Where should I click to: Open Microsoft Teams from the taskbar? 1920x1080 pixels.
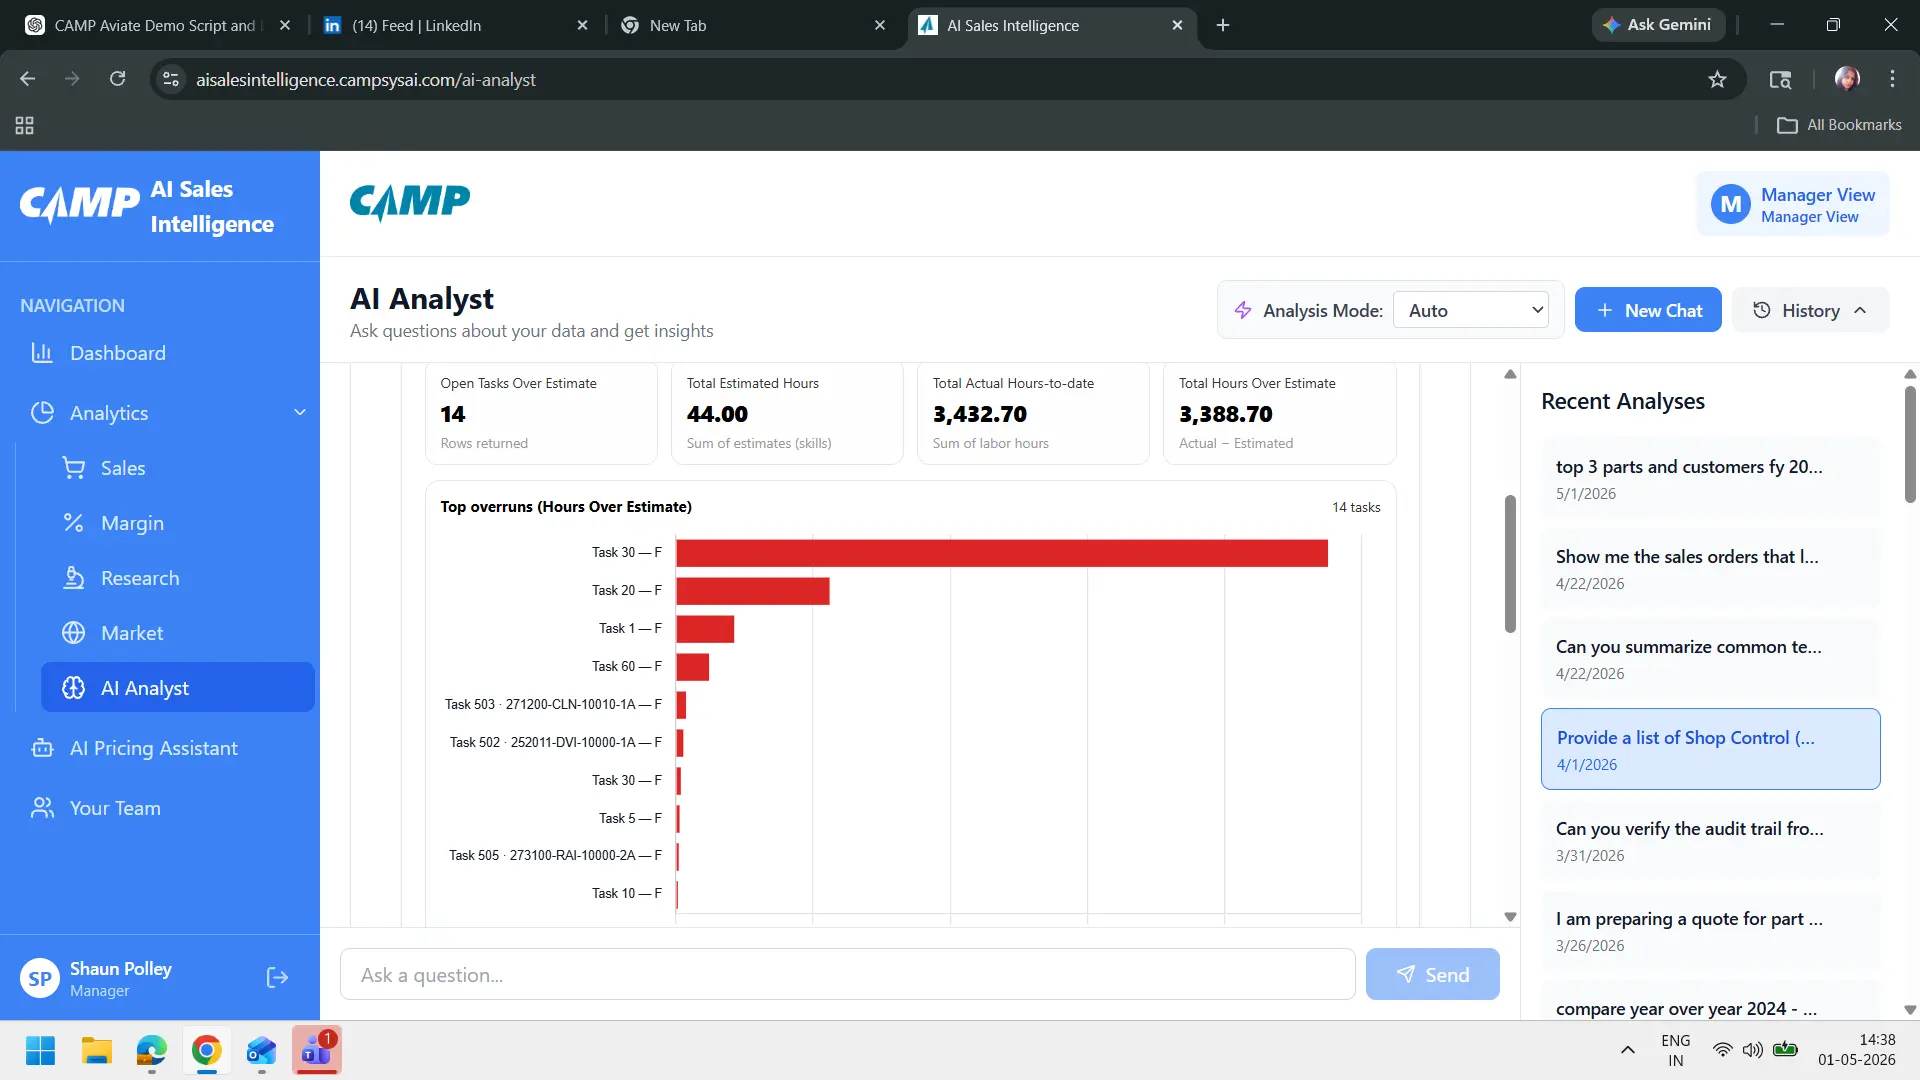coord(316,1051)
